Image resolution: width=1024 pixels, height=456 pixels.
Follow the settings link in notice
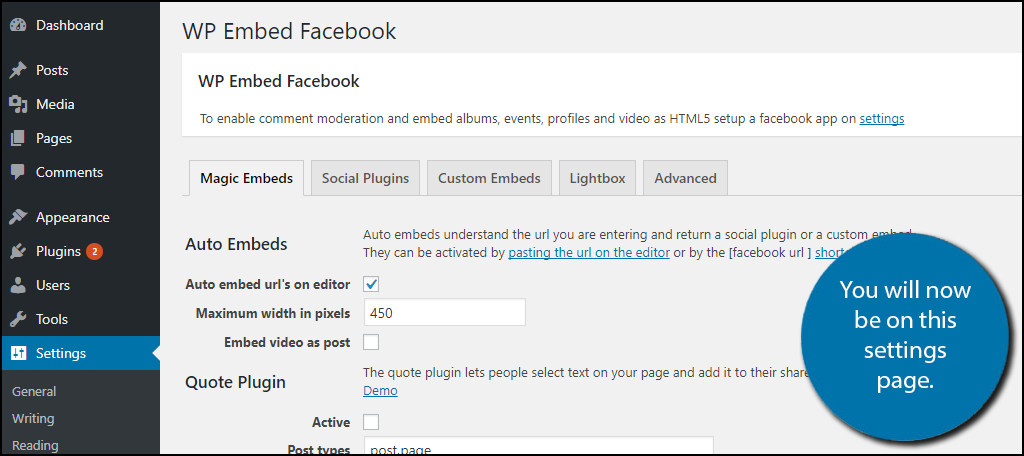point(882,119)
